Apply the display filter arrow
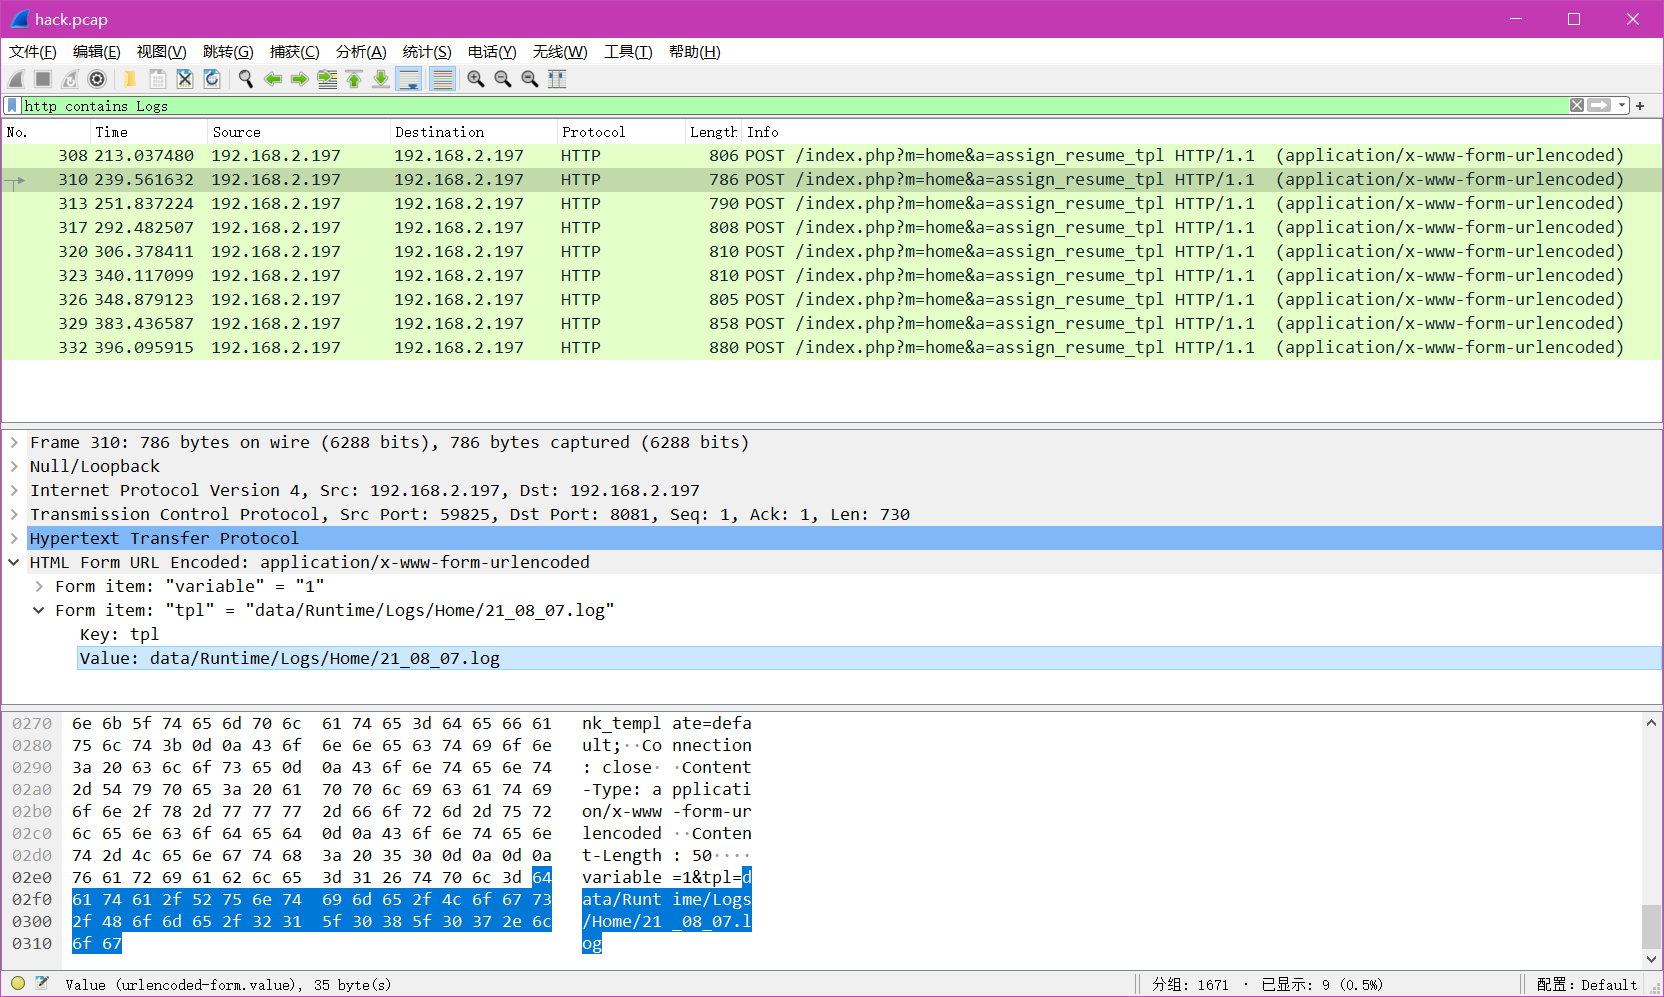 pyautogui.click(x=1599, y=105)
